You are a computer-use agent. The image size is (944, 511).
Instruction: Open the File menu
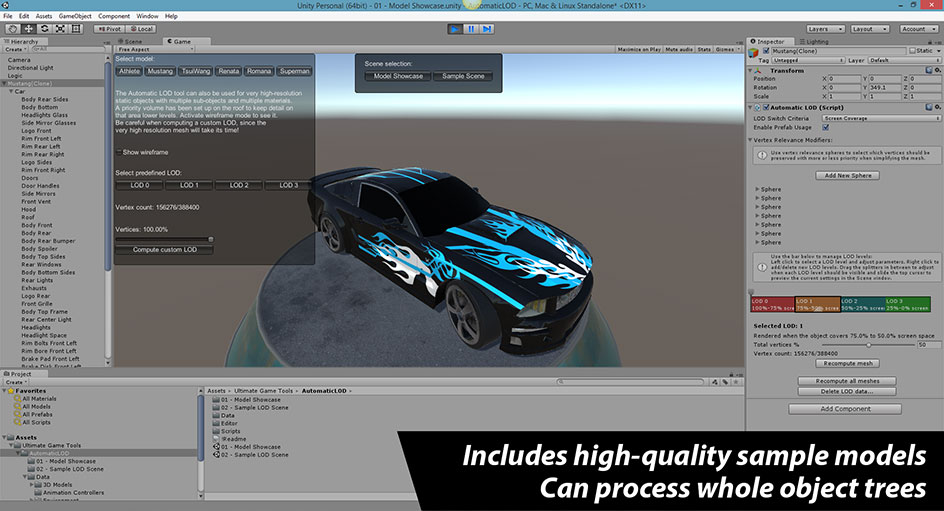[x=8, y=16]
